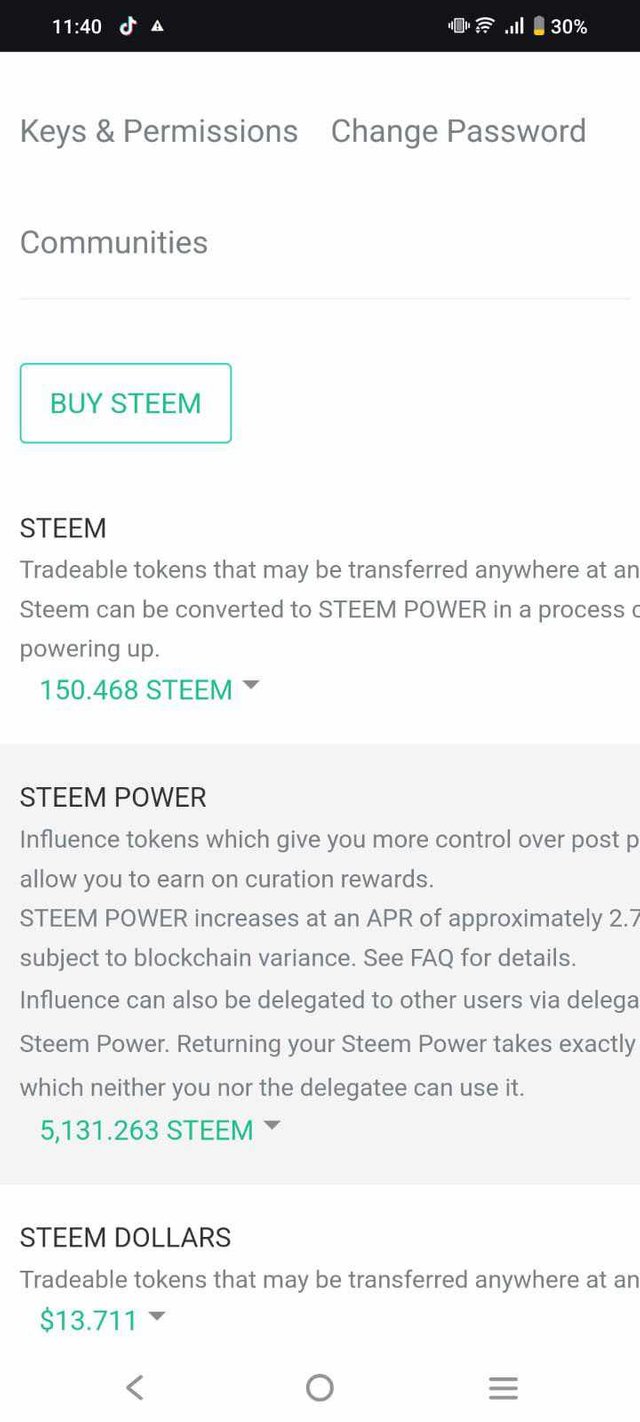
Task: Tap the cellular signal bars icon
Action: pyautogui.click(x=514, y=27)
